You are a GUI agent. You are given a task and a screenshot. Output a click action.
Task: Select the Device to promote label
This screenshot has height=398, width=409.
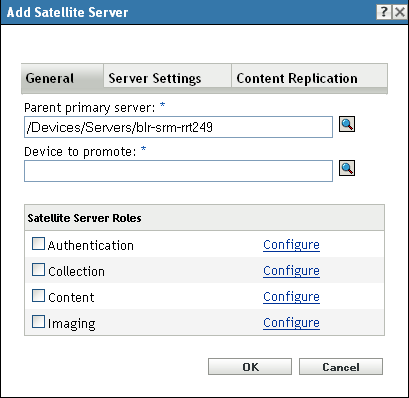80,152
